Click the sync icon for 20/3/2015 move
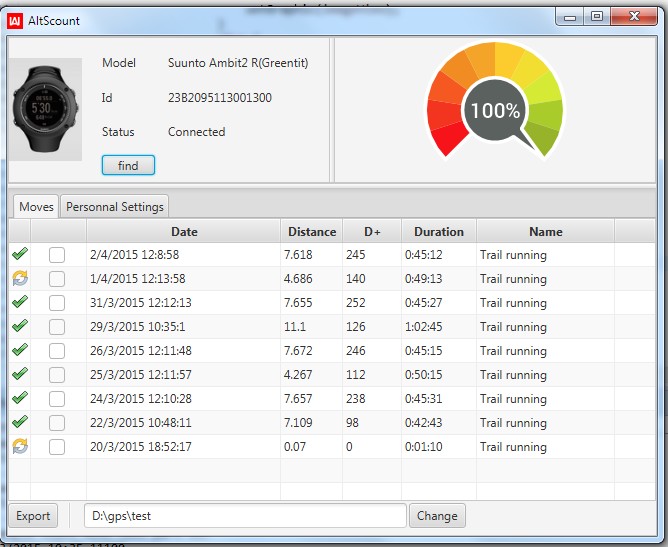The image size is (668, 547). coord(20,446)
